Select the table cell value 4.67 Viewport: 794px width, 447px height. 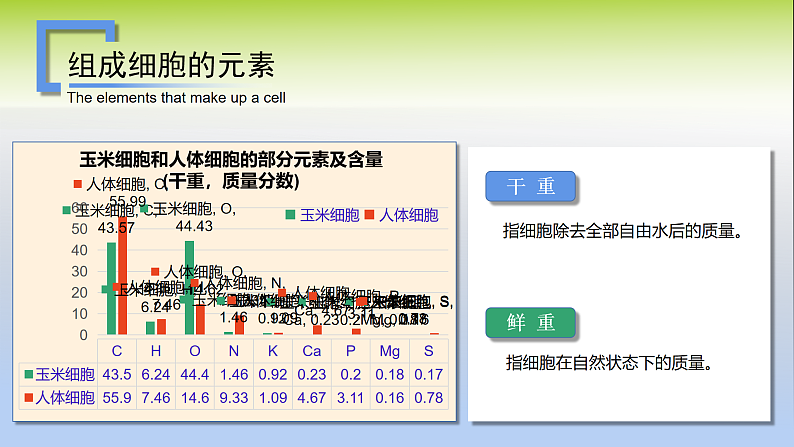click(x=312, y=398)
